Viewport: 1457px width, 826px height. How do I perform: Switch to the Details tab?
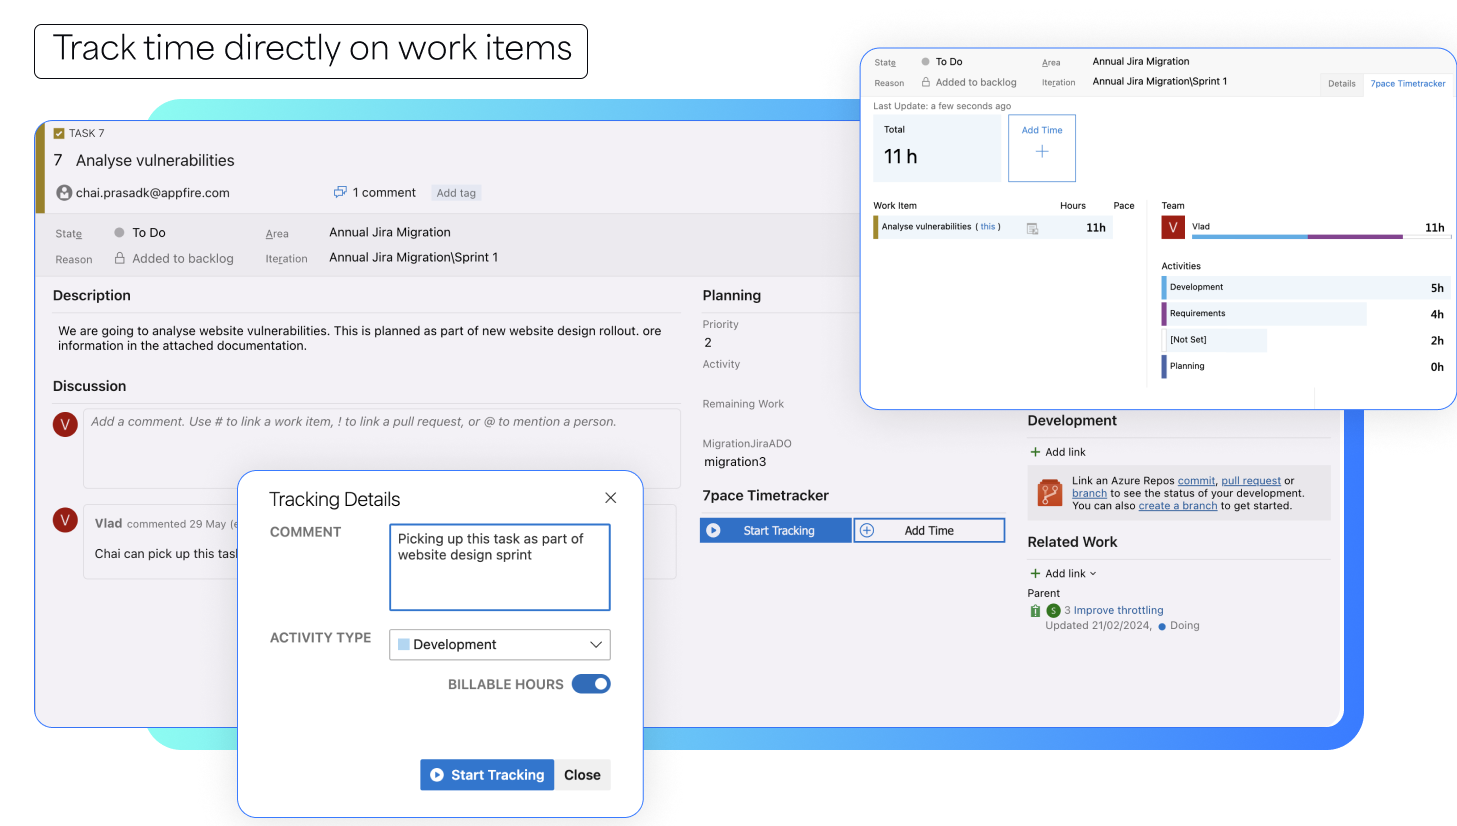pyautogui.click(x=1341, y=84)
